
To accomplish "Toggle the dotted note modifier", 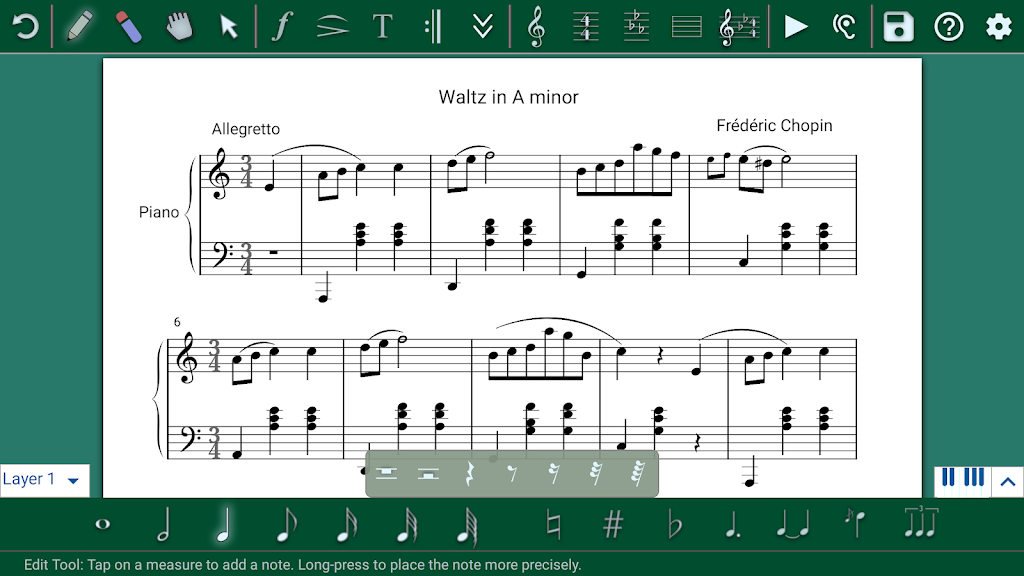I will (x=733, y=524).
